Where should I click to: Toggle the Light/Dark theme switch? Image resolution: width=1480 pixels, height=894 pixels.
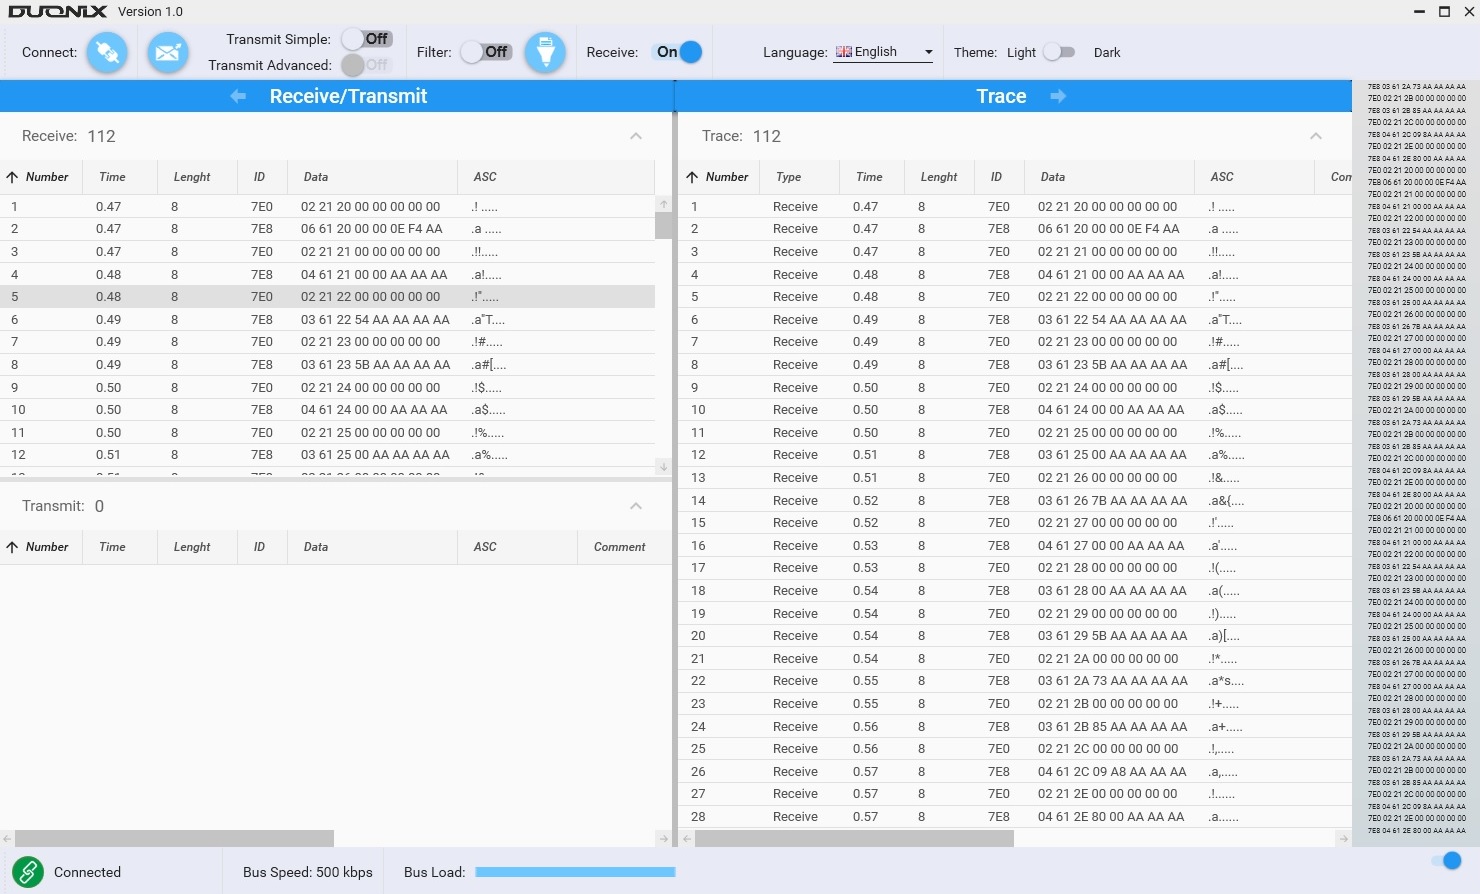coord(1059,52)
